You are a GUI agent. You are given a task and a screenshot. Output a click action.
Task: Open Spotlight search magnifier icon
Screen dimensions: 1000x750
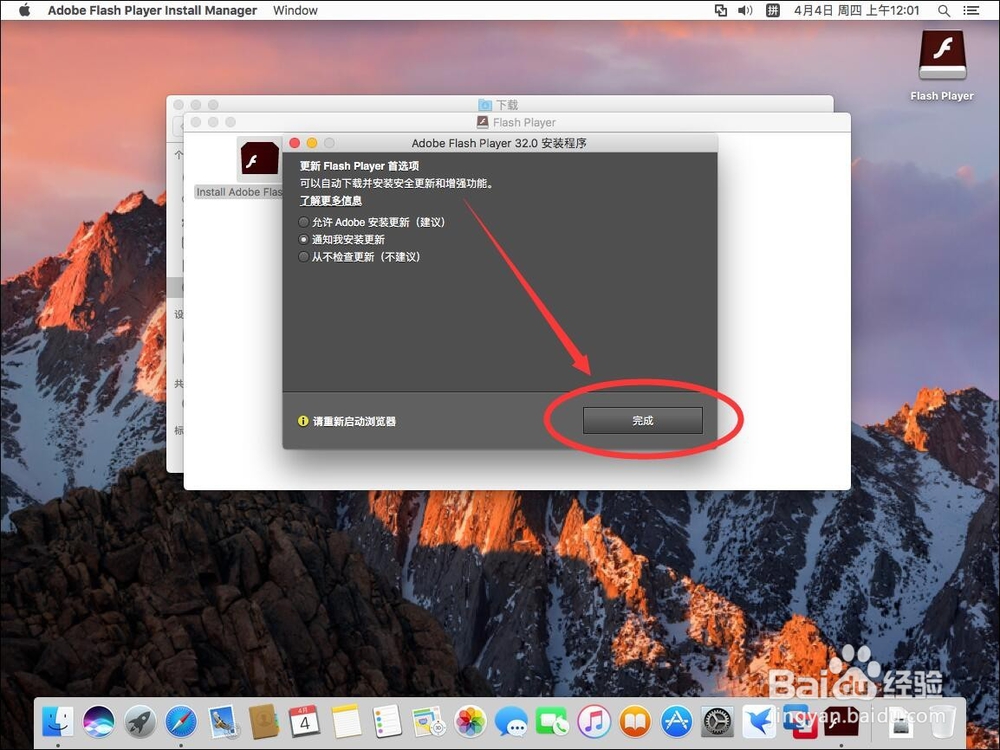click(944, 10)
